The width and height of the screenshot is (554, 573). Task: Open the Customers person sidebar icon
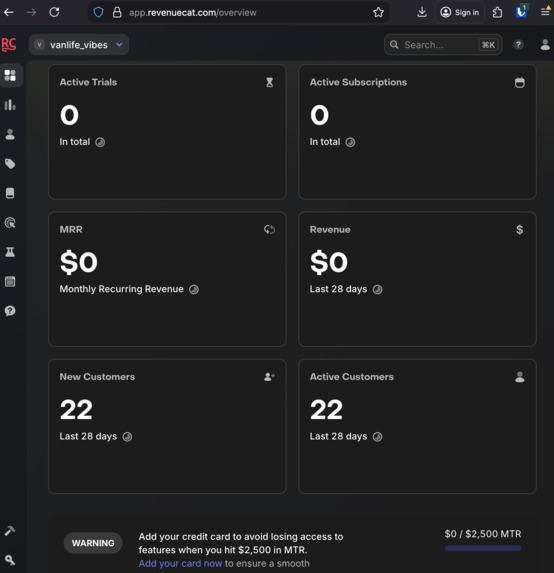click(x=10, y=134)
